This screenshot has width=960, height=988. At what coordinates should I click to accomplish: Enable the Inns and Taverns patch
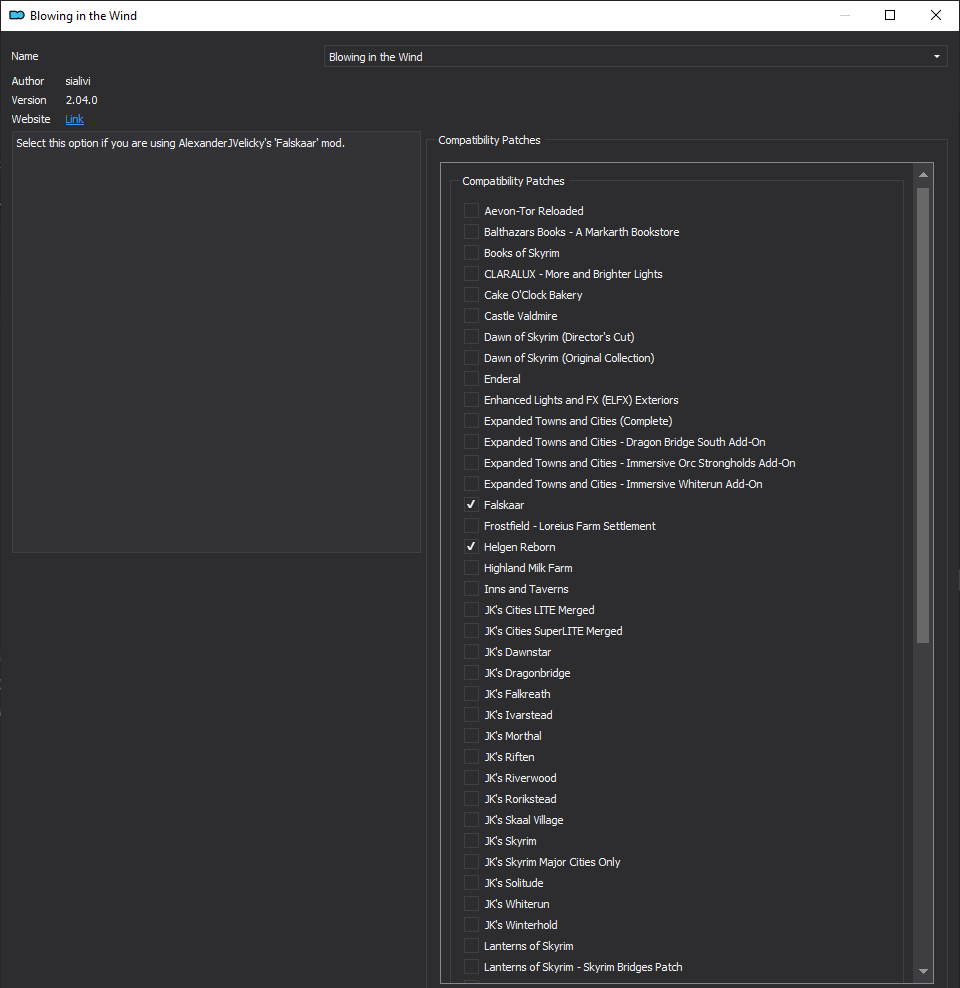click(x=471, y=589)
